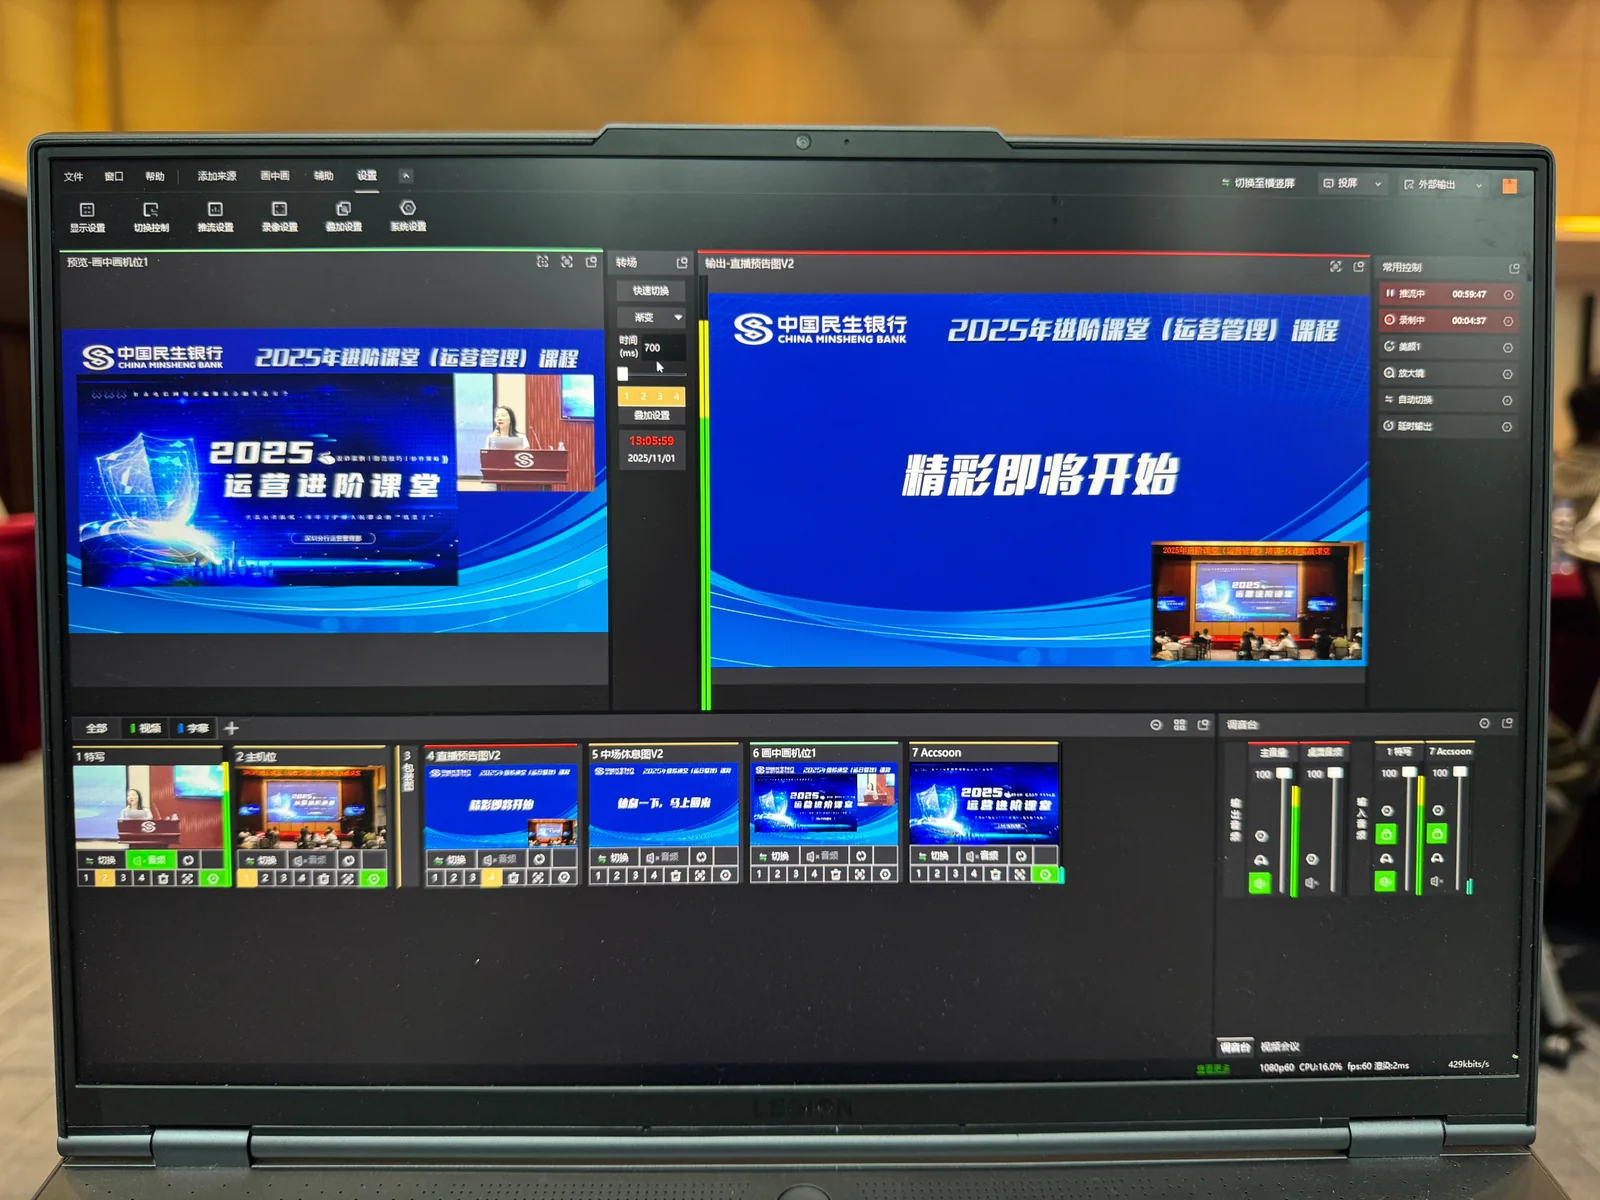Expand the 投屏 screen cast dropdown
The width and height of the screenshot is (1600, 1200).
(x=1378, y=184)
